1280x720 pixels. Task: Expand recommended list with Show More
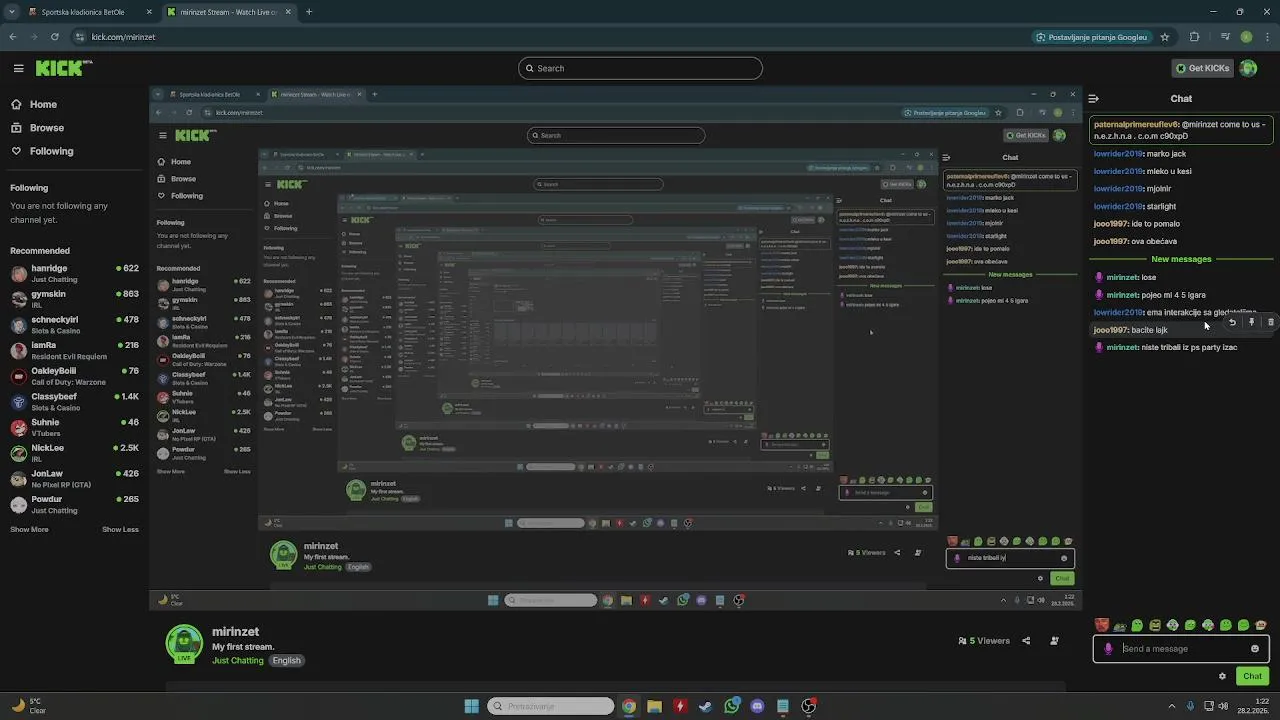(29, 529)
